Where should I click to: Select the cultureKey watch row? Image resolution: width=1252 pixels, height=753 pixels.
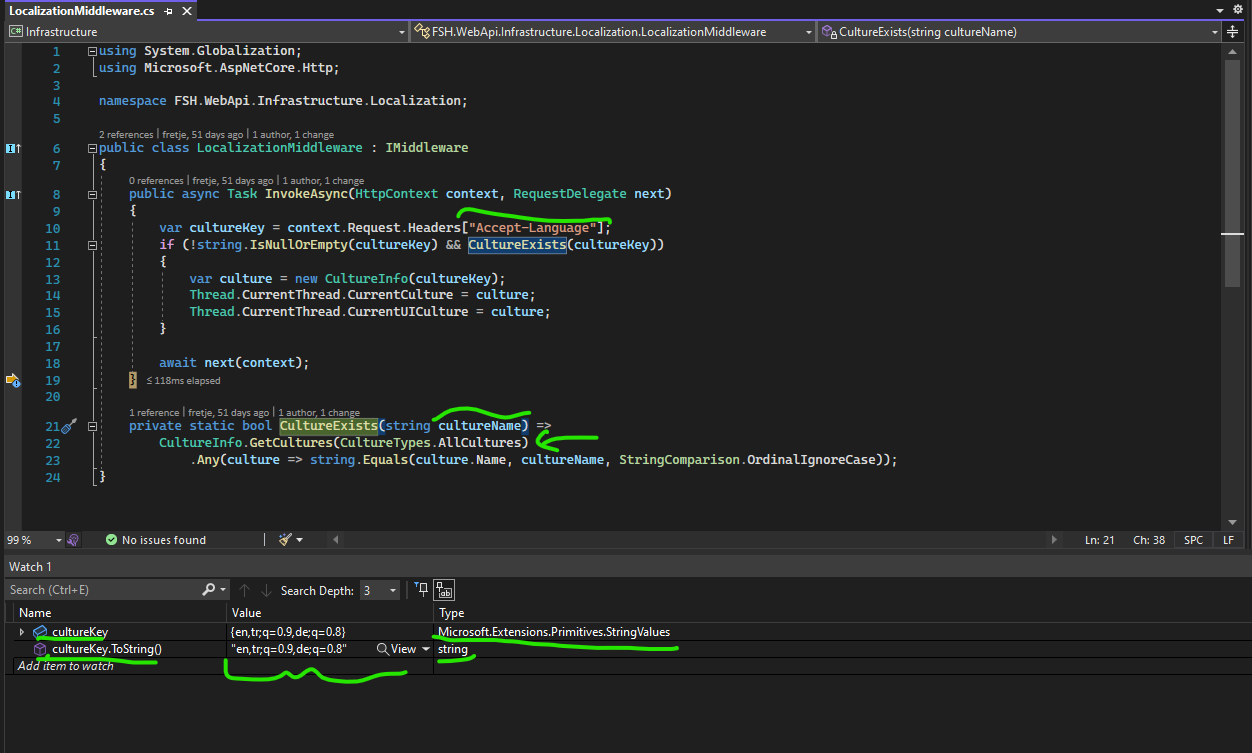click(626, 632)
